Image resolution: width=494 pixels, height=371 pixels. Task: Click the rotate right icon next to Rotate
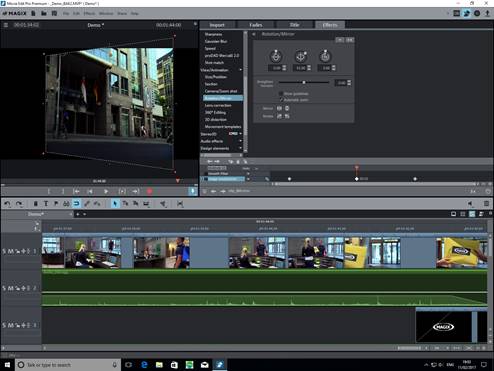point(287,116)
